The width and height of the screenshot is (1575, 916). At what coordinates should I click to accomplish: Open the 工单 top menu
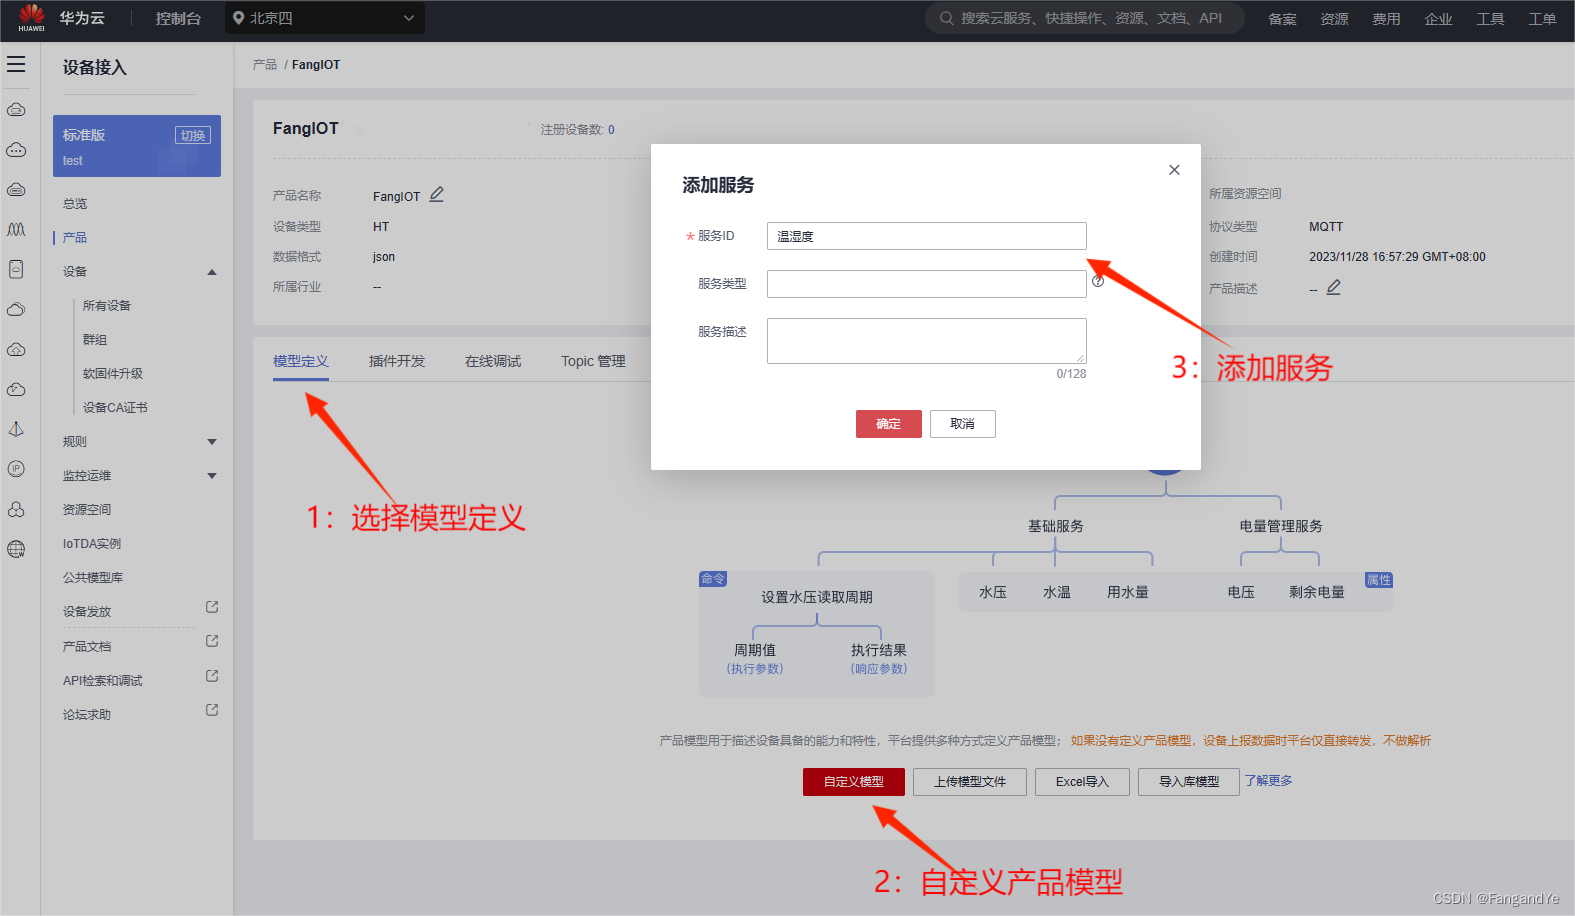[1542, 19]
